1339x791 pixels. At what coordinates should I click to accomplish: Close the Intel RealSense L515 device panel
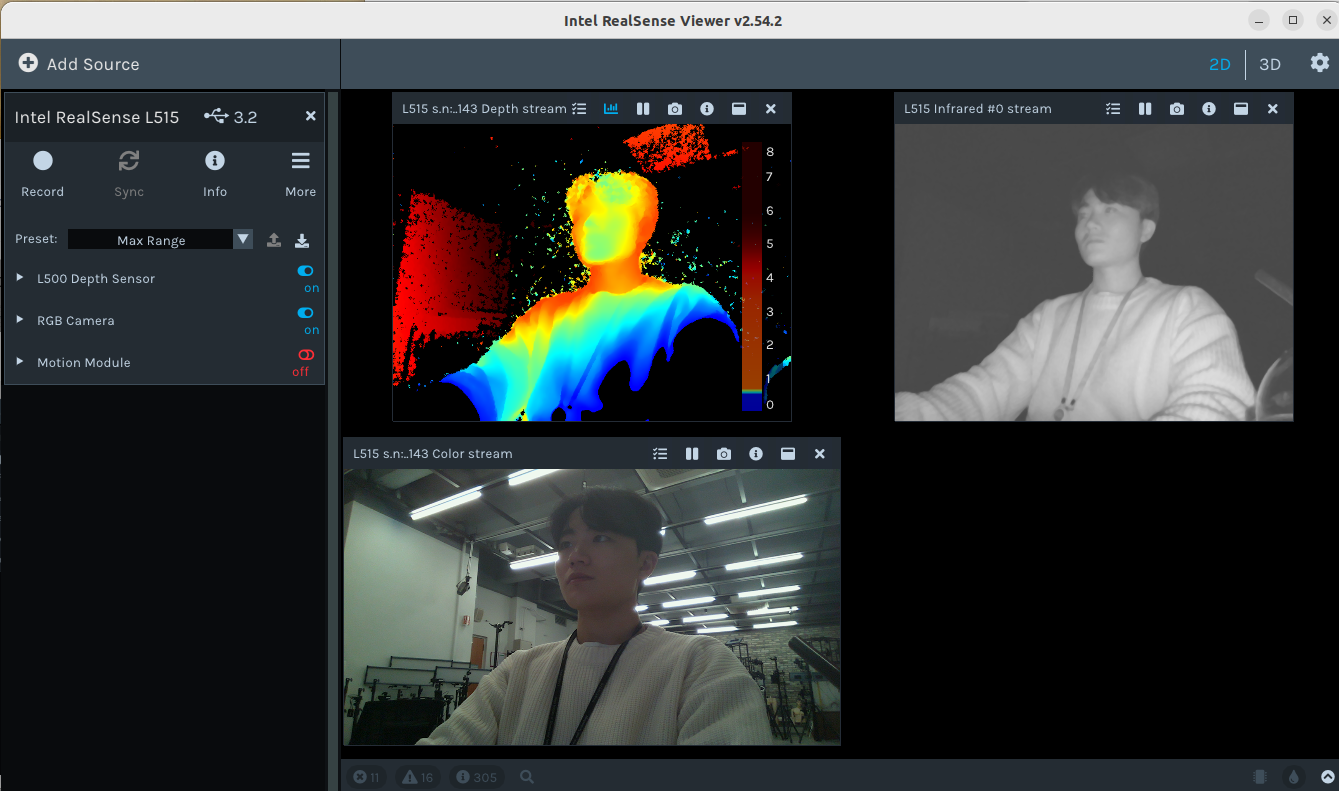tap(311, 116)
